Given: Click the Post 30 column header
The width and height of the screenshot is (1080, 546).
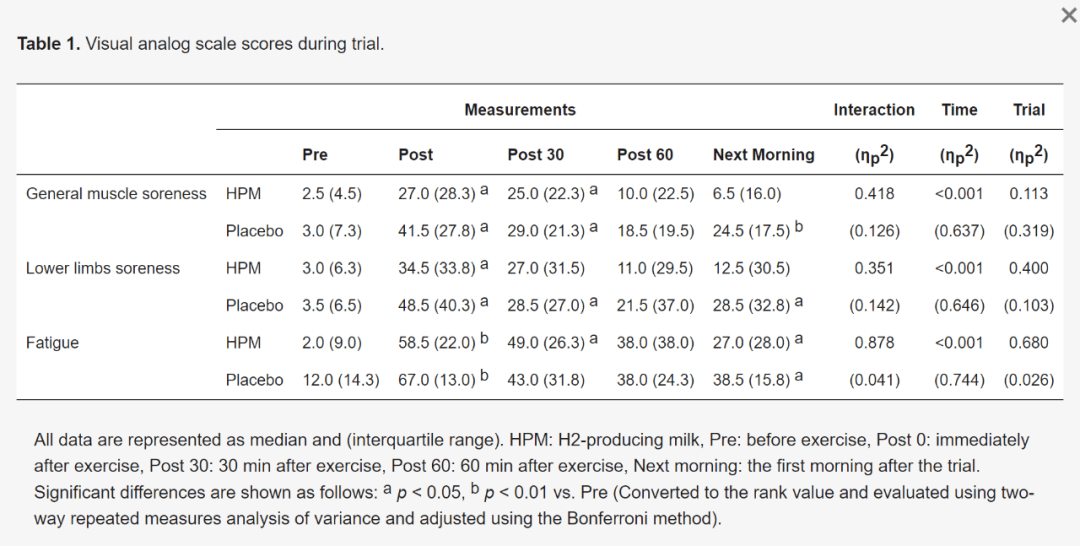Looking at the screenshot, I should [x=535, y=155].
